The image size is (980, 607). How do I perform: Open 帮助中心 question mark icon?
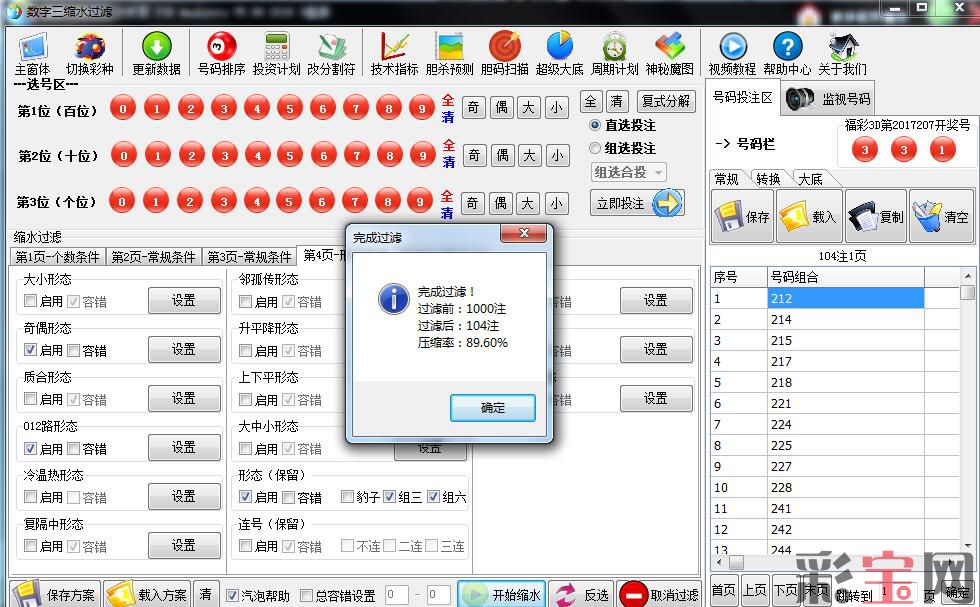point(787,54)
